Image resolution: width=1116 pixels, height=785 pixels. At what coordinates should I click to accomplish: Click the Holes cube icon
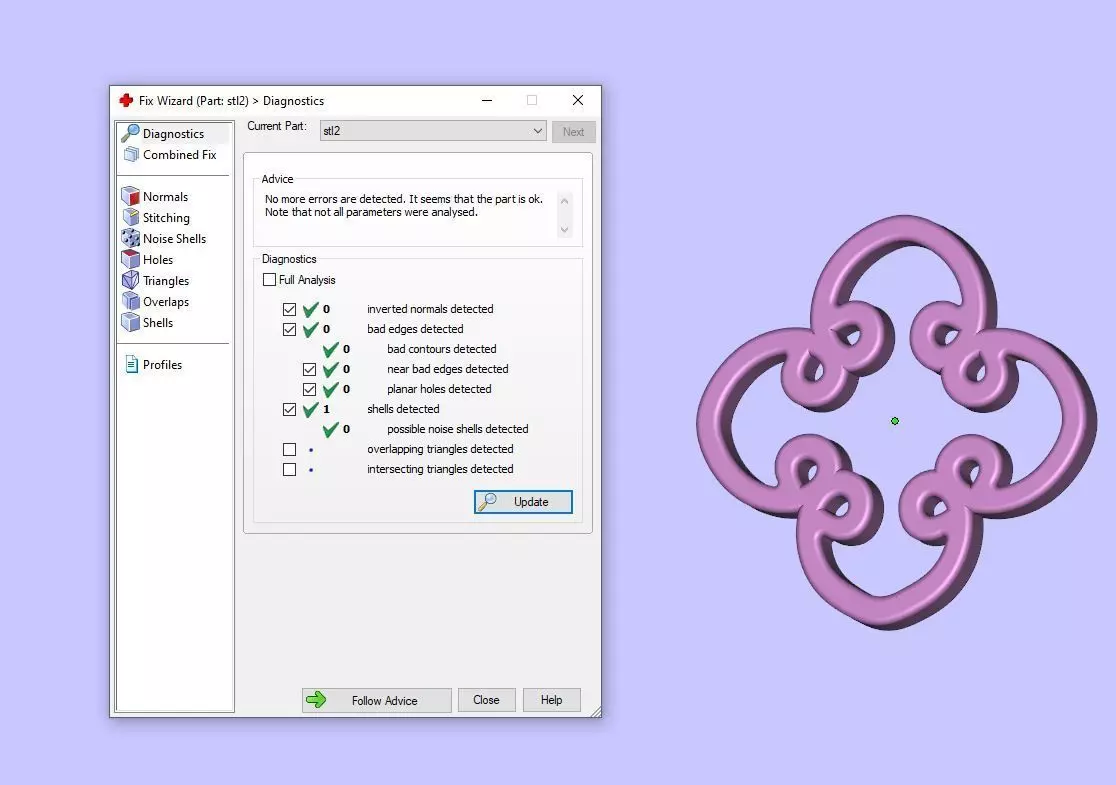(130, 259)
